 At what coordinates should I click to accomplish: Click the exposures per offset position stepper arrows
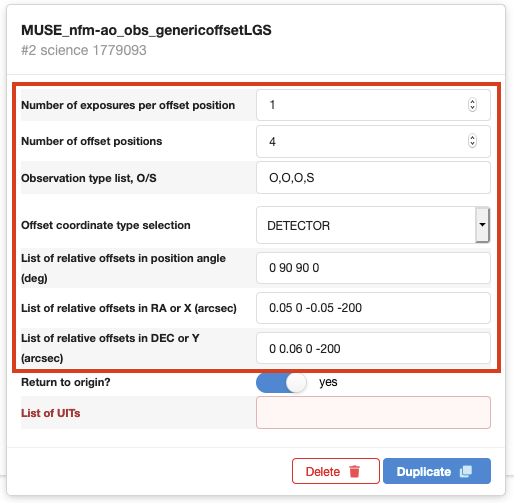click(472, 105)
